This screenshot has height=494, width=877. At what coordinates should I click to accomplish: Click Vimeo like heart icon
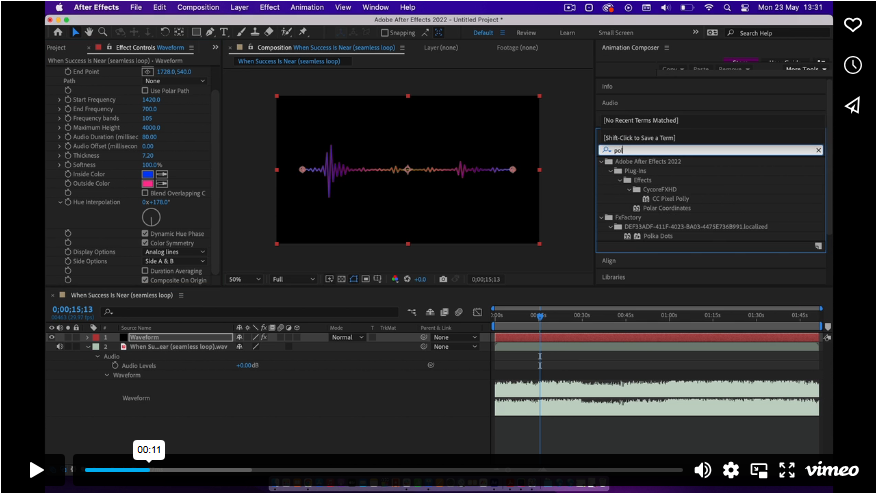(852, 25)
